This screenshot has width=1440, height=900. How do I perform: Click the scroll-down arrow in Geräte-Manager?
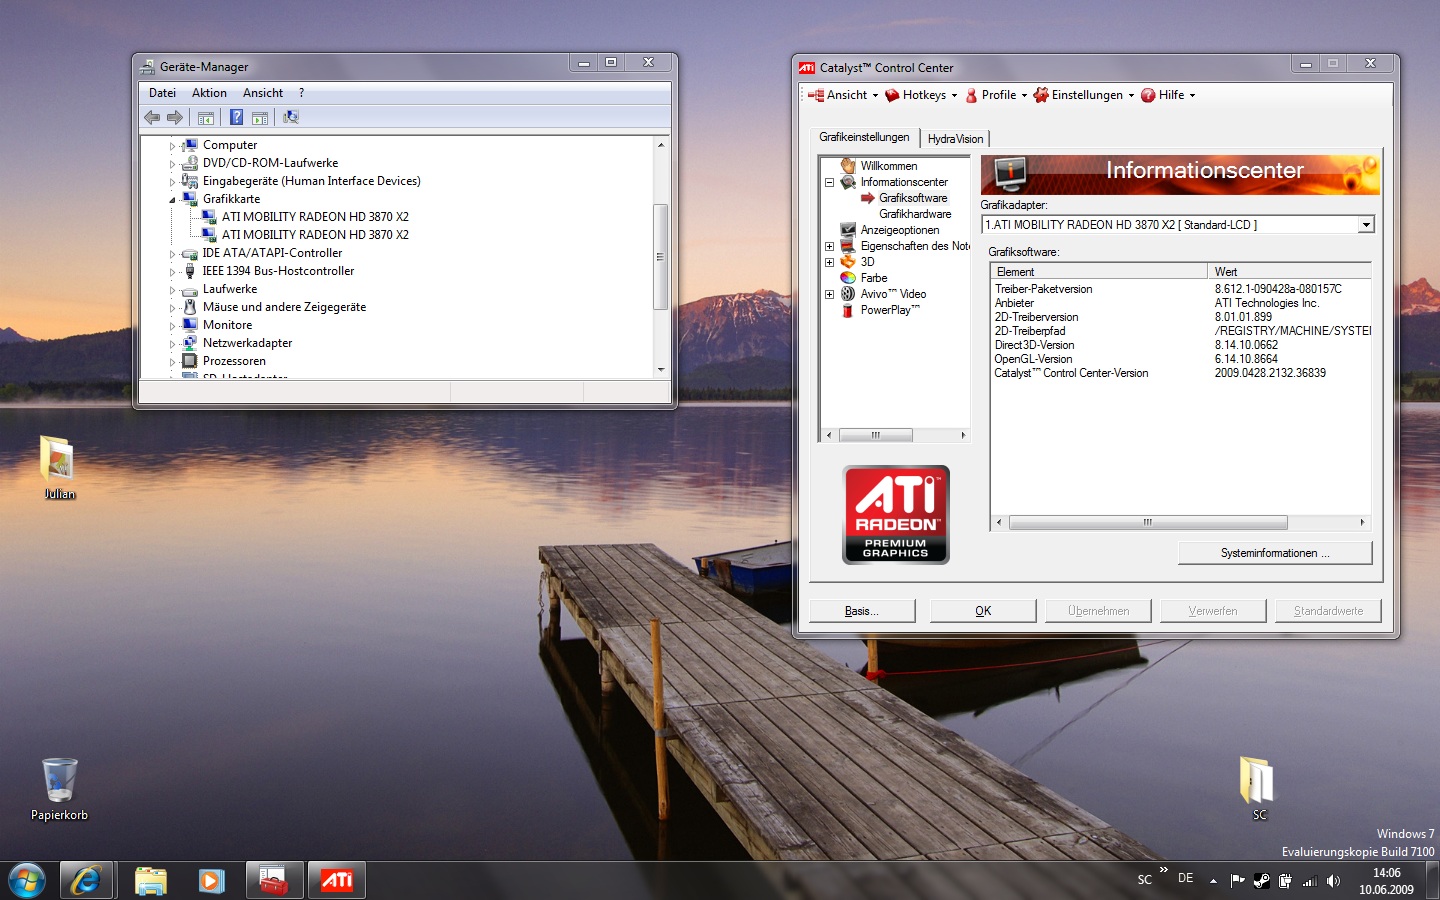[x=660, y=370]
